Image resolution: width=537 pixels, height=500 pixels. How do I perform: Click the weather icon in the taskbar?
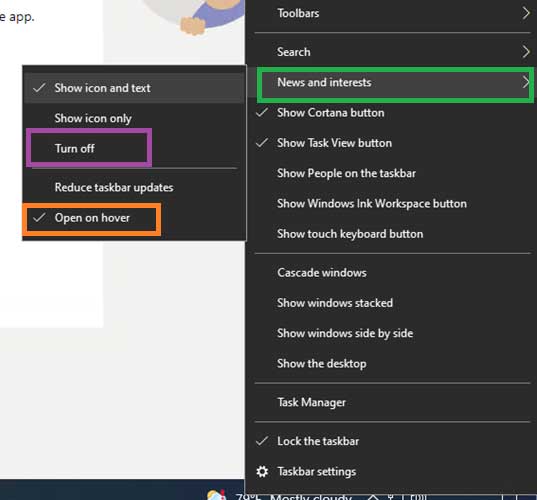(x=217, y=495)
